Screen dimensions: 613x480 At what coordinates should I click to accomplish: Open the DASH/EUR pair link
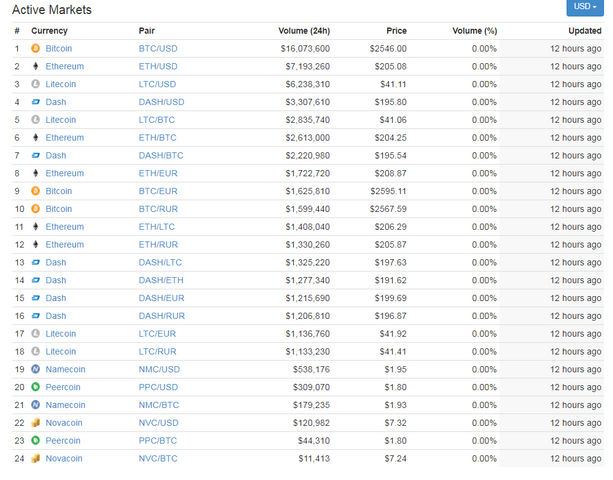(161, 298)
